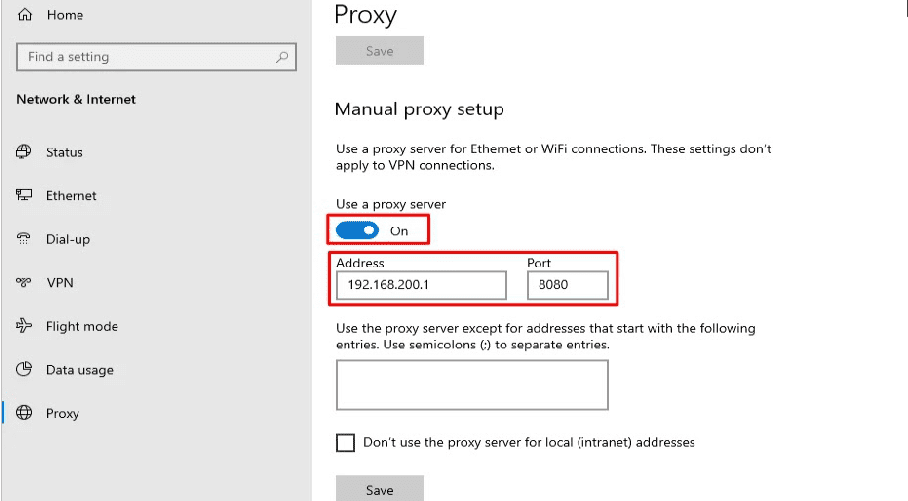Click the proxy Address input field
The width and height of the screenshot is (908, 501).
click(421, 286)
